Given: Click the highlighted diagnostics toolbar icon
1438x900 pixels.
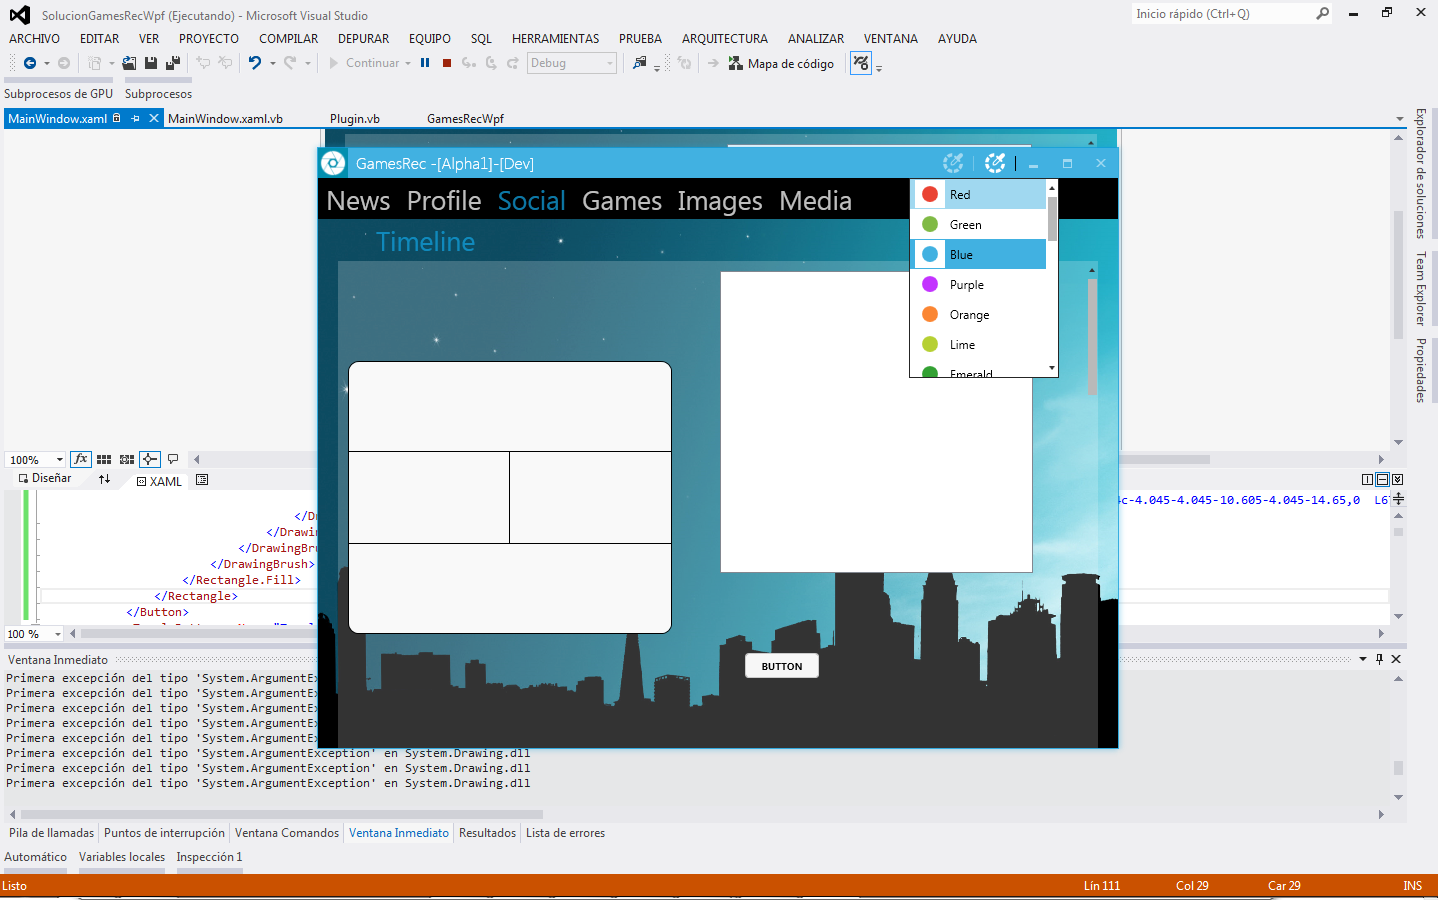Looking at the screenshot, I should coord(861,63).
